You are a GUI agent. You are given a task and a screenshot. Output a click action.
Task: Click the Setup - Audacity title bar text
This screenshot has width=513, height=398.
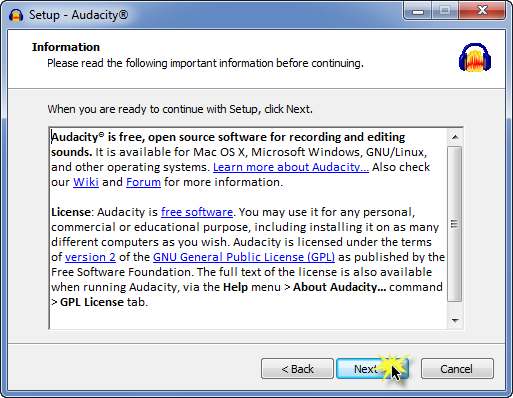pos(78,15)
